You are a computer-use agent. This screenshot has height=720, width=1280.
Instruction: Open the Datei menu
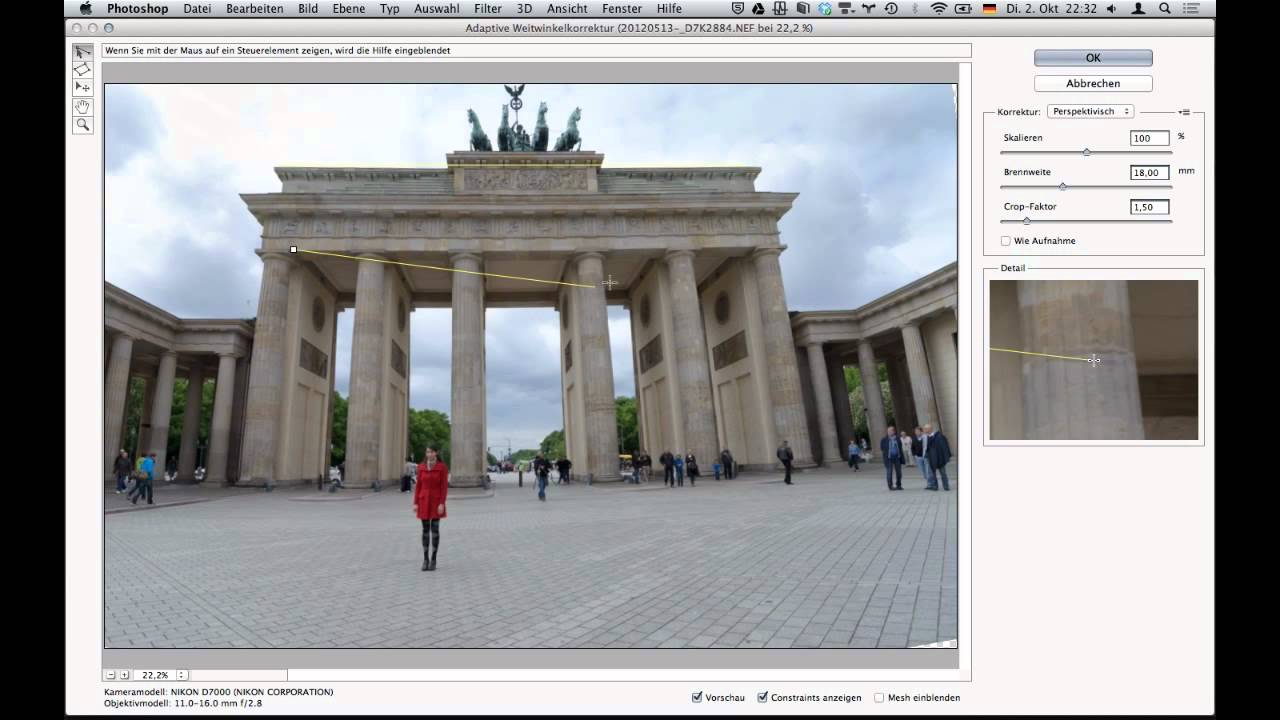point(197,8)
